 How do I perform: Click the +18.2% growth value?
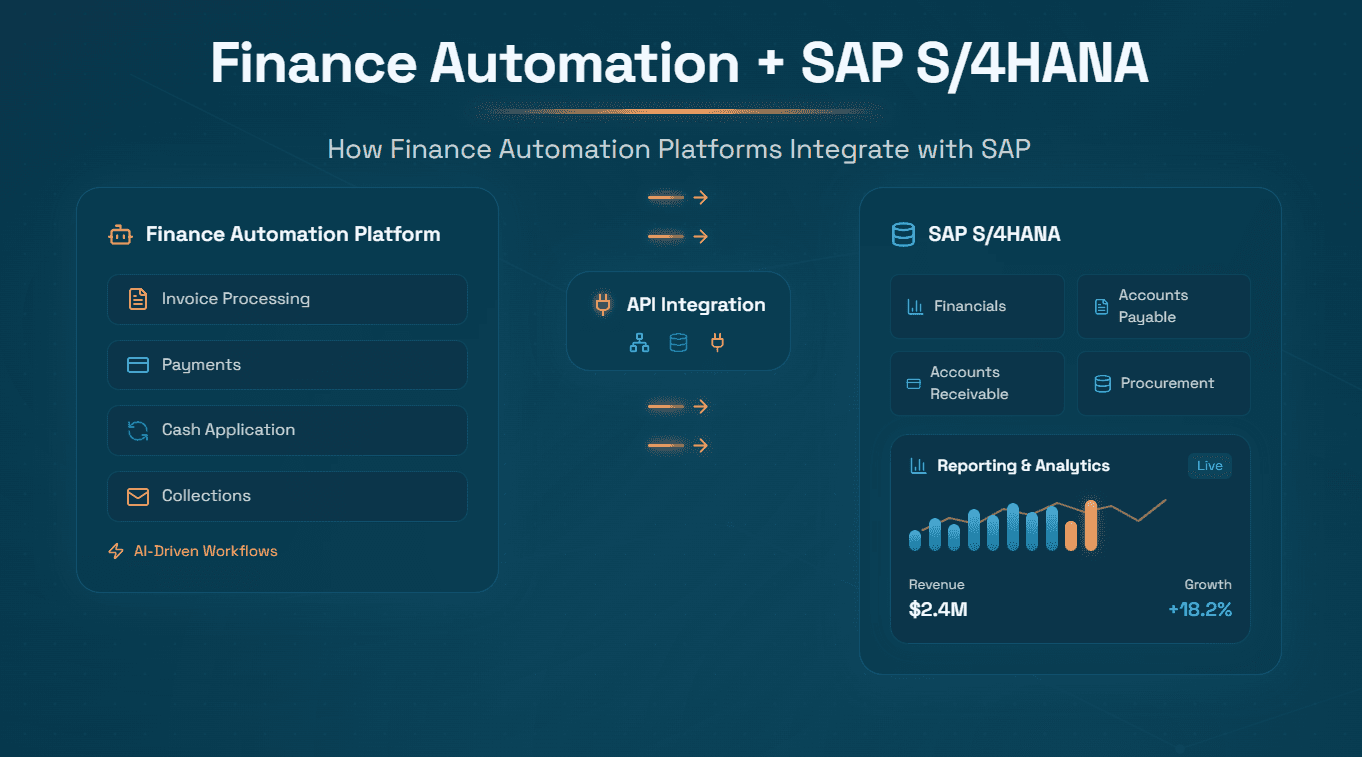tap(1199, 609)
